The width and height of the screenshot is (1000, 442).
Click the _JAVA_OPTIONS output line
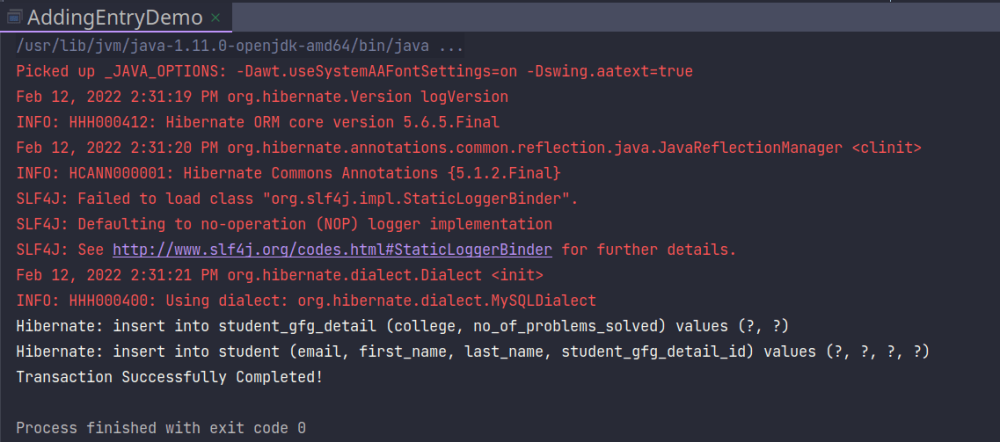[x=354, y=72]
